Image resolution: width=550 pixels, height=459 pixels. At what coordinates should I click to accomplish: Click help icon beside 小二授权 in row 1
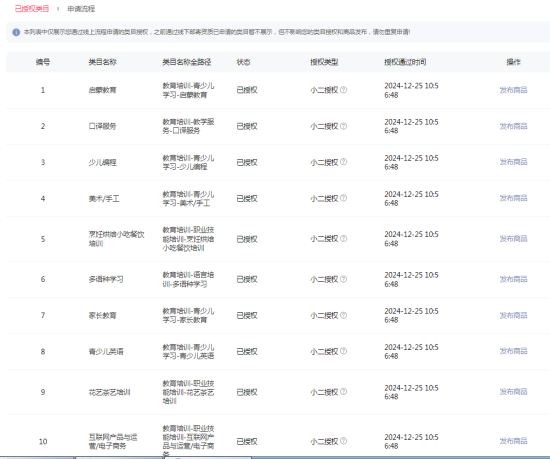click(x=344, y=90)
